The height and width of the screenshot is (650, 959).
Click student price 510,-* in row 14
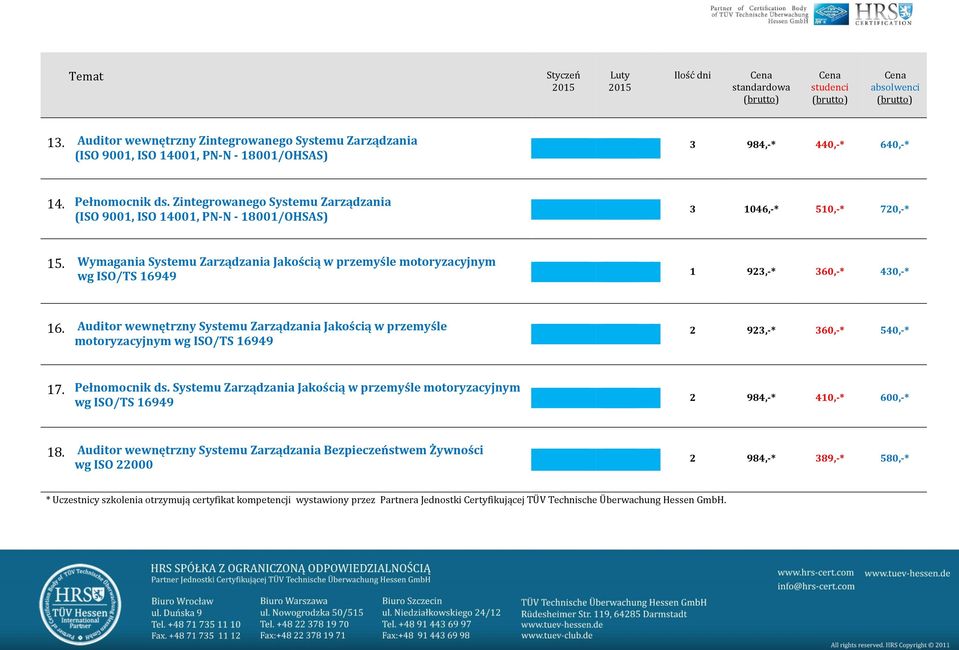click(x=829, y=209)
